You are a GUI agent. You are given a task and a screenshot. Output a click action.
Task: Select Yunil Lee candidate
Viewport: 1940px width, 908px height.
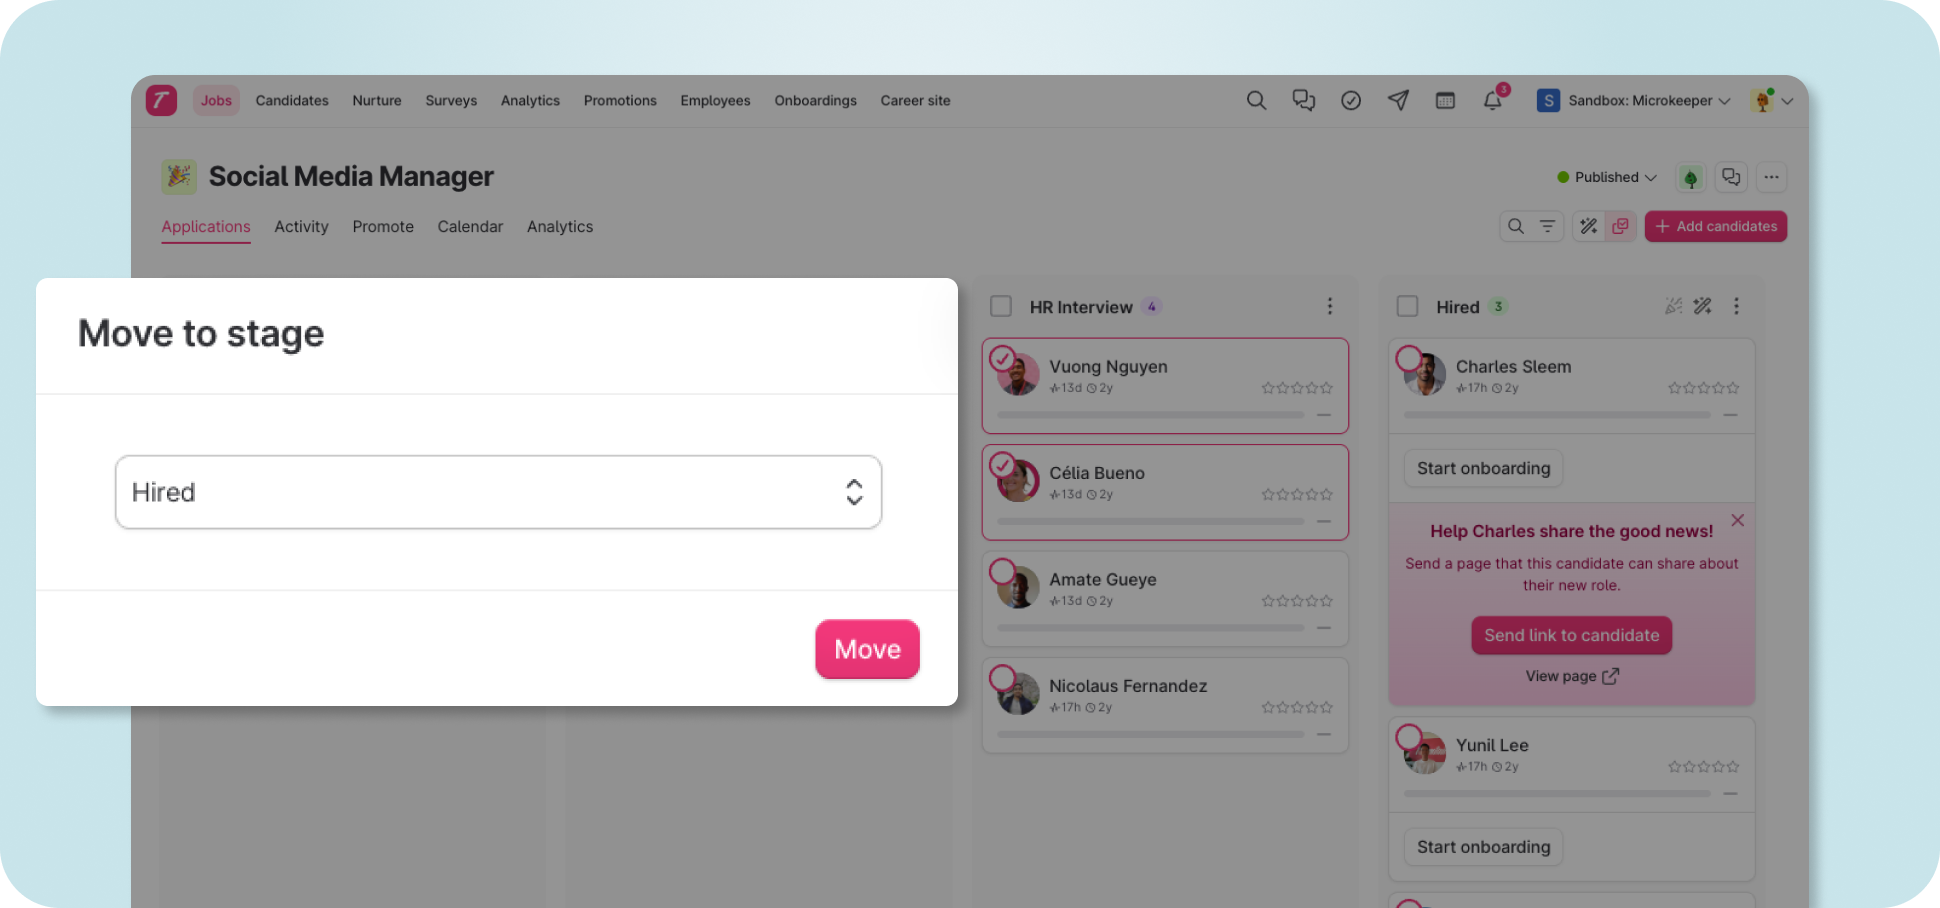pos(1408,737)
